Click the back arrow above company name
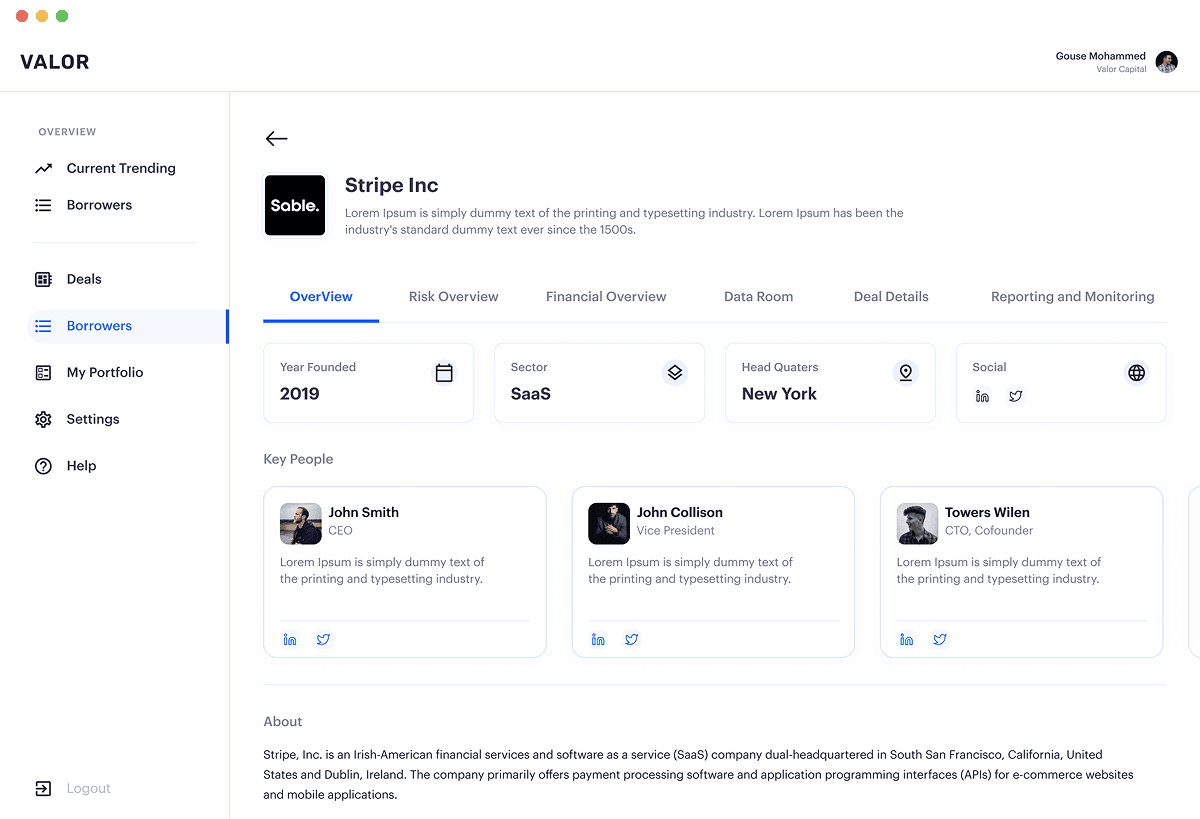This screenshot has width=1200, height=819. point(277,139)
